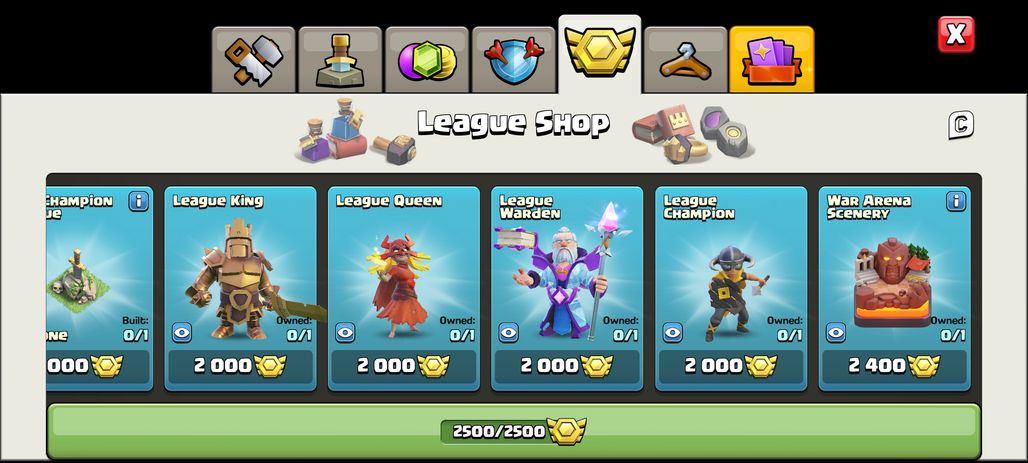
Task: Open the purple cards offers tab
Action: tap(772, 60)
